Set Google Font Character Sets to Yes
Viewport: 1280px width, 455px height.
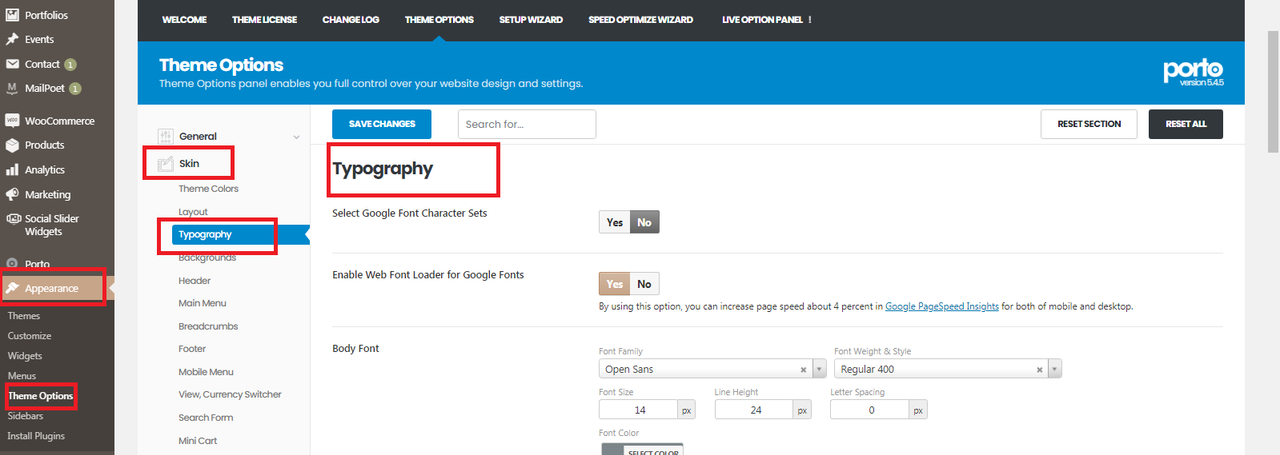click(614, 222)
